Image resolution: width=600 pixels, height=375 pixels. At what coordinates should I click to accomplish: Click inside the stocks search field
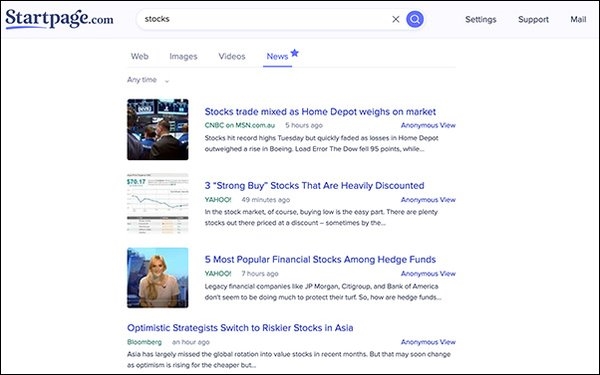pos(264,19)
